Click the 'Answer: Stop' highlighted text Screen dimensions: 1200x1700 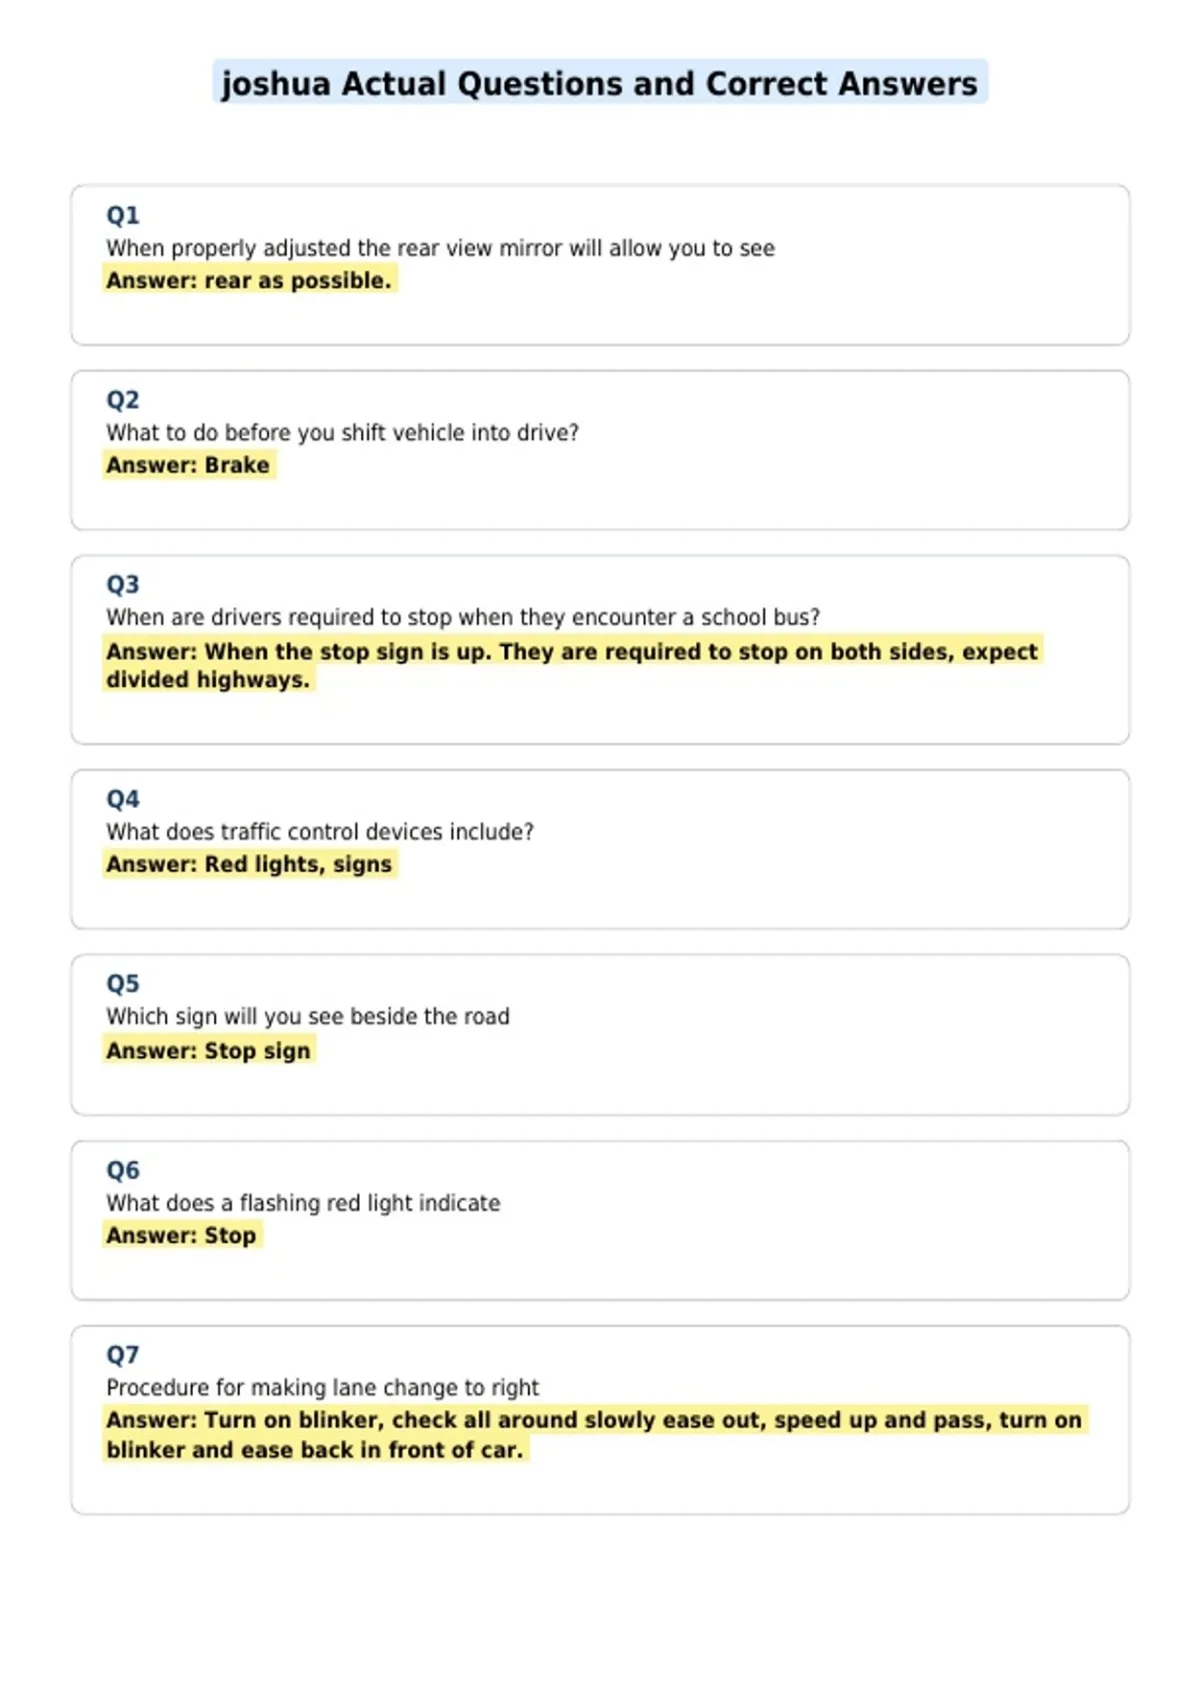(x=182, y=1235)
